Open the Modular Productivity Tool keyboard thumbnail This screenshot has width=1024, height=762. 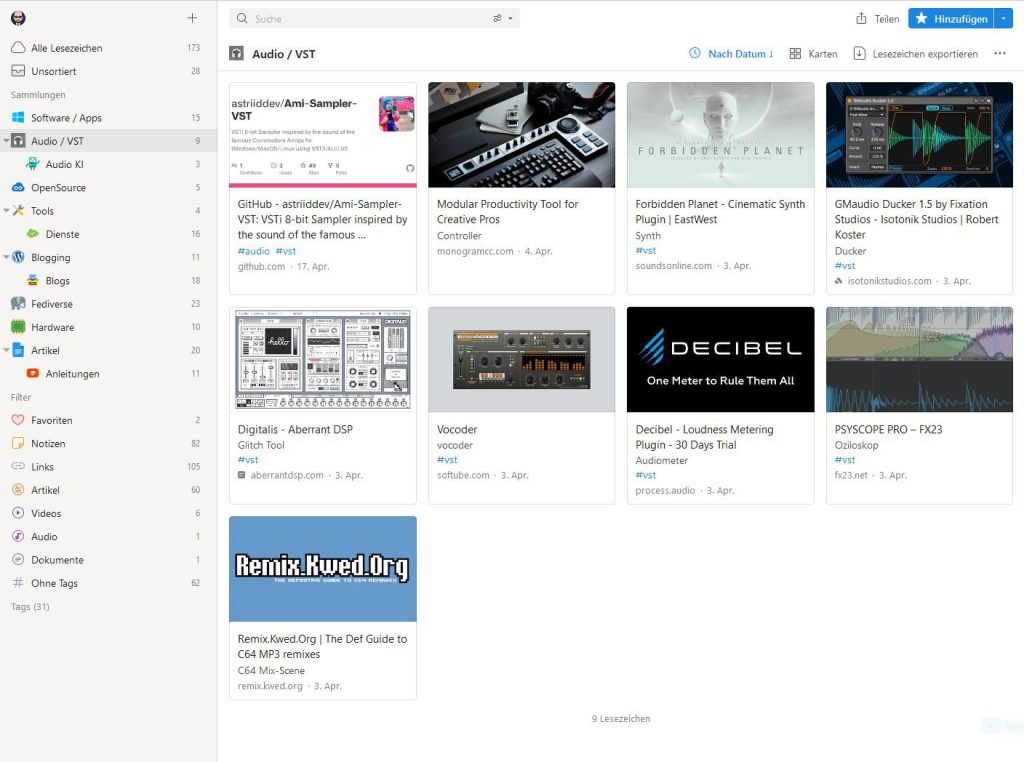[522, 135]
